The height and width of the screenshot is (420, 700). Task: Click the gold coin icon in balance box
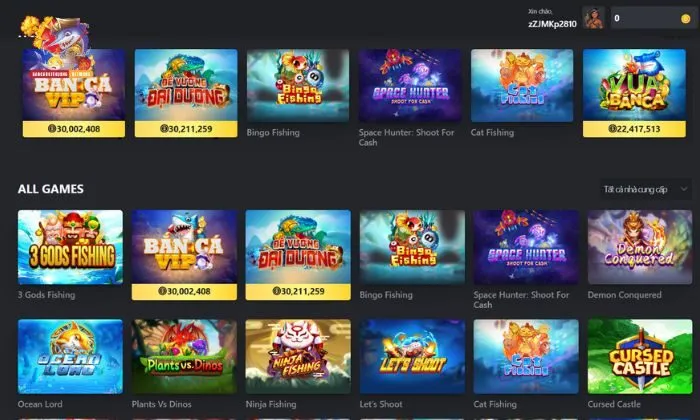[685, 19]
